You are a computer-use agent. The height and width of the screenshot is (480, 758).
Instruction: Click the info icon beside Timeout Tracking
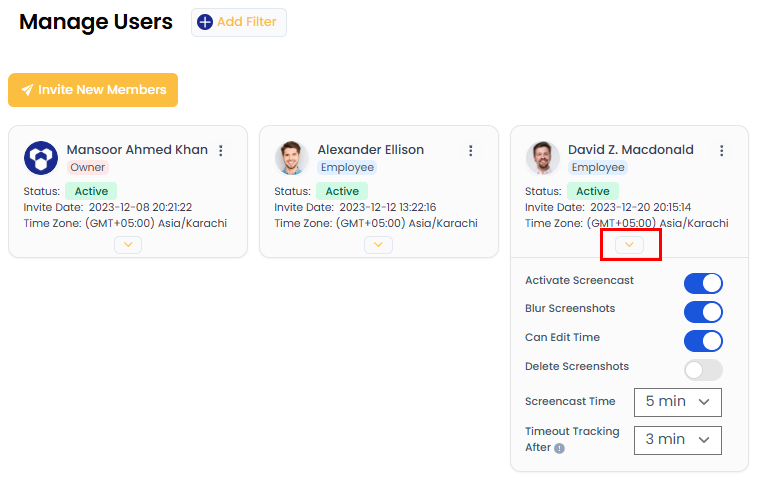(560, 449)
